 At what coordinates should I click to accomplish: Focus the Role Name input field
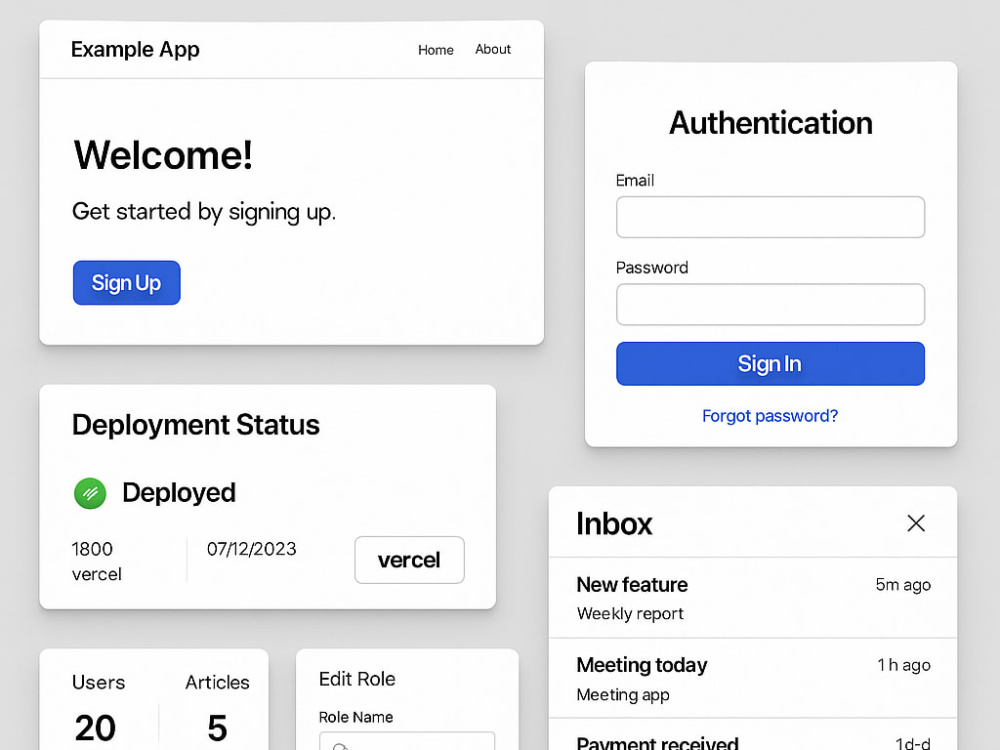coord(407,741)
